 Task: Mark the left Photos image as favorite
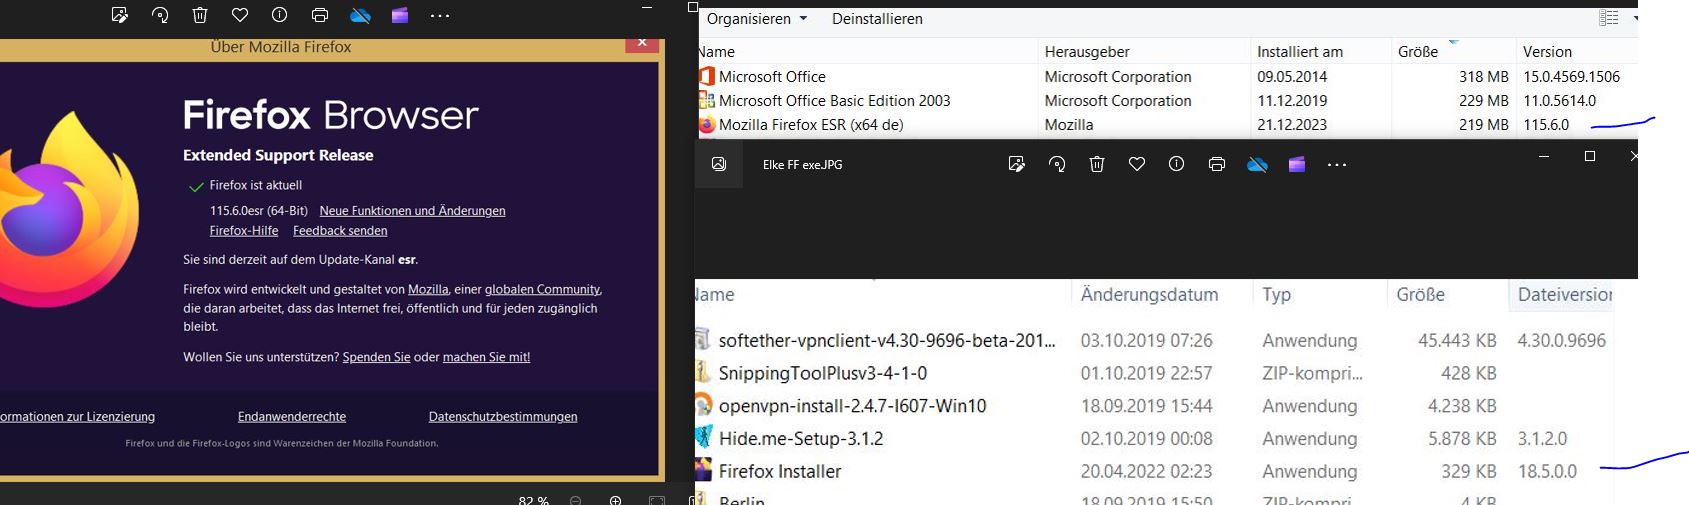coord(240,15)
